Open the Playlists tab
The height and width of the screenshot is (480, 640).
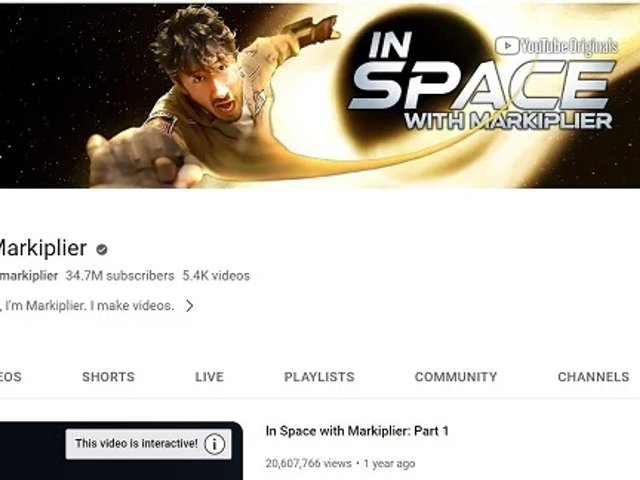point(319,377)
